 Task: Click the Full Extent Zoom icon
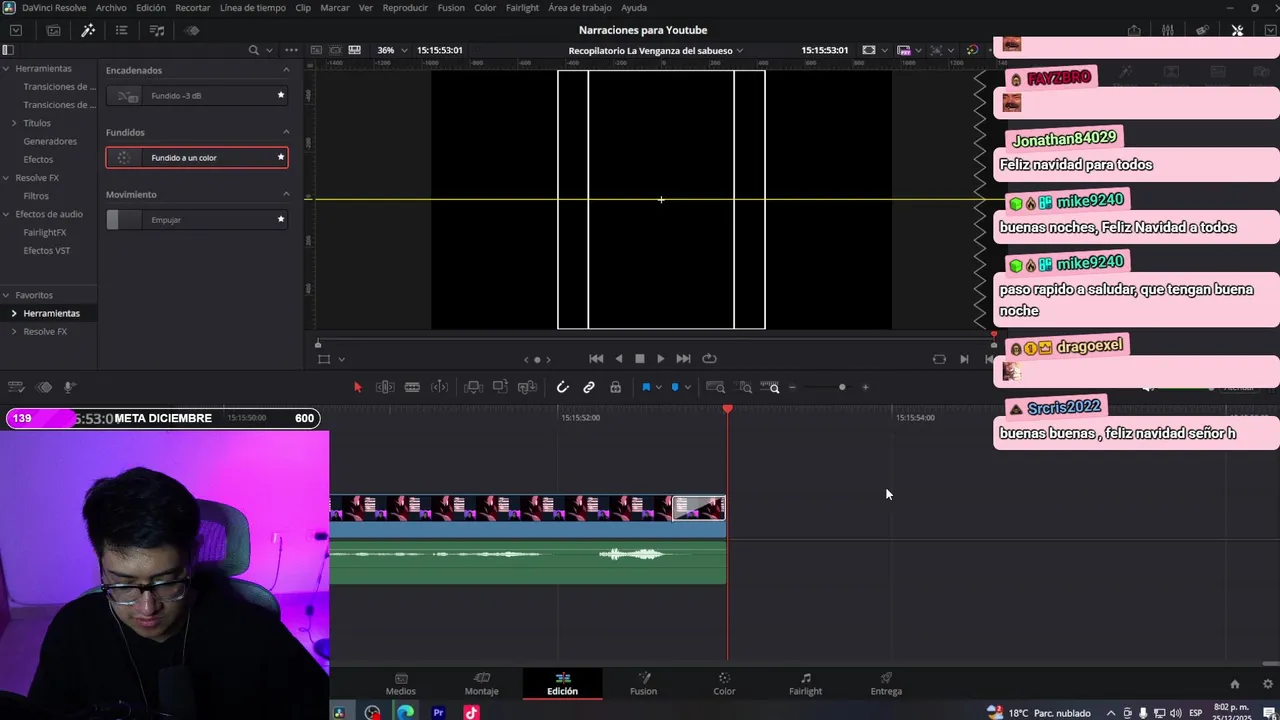pyautogui.click(x=716, y=387)
